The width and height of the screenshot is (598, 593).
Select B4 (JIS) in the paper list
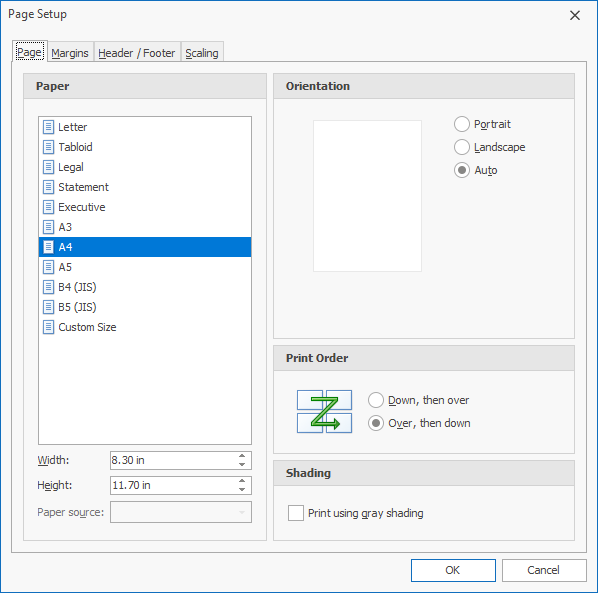click(145, 287)
